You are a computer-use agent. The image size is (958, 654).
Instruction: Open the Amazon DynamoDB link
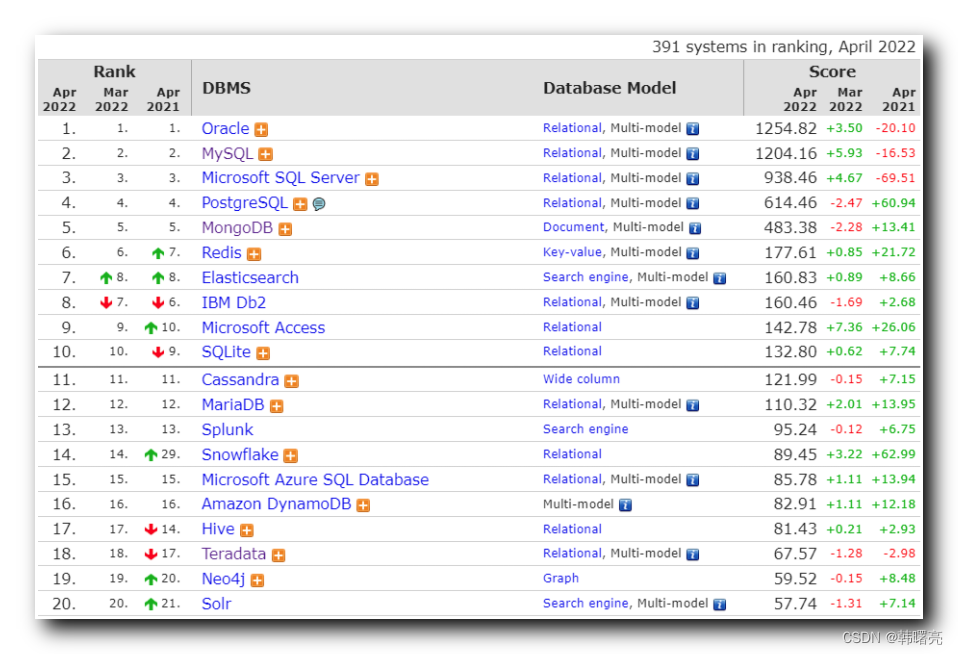[x=276, y=504]
